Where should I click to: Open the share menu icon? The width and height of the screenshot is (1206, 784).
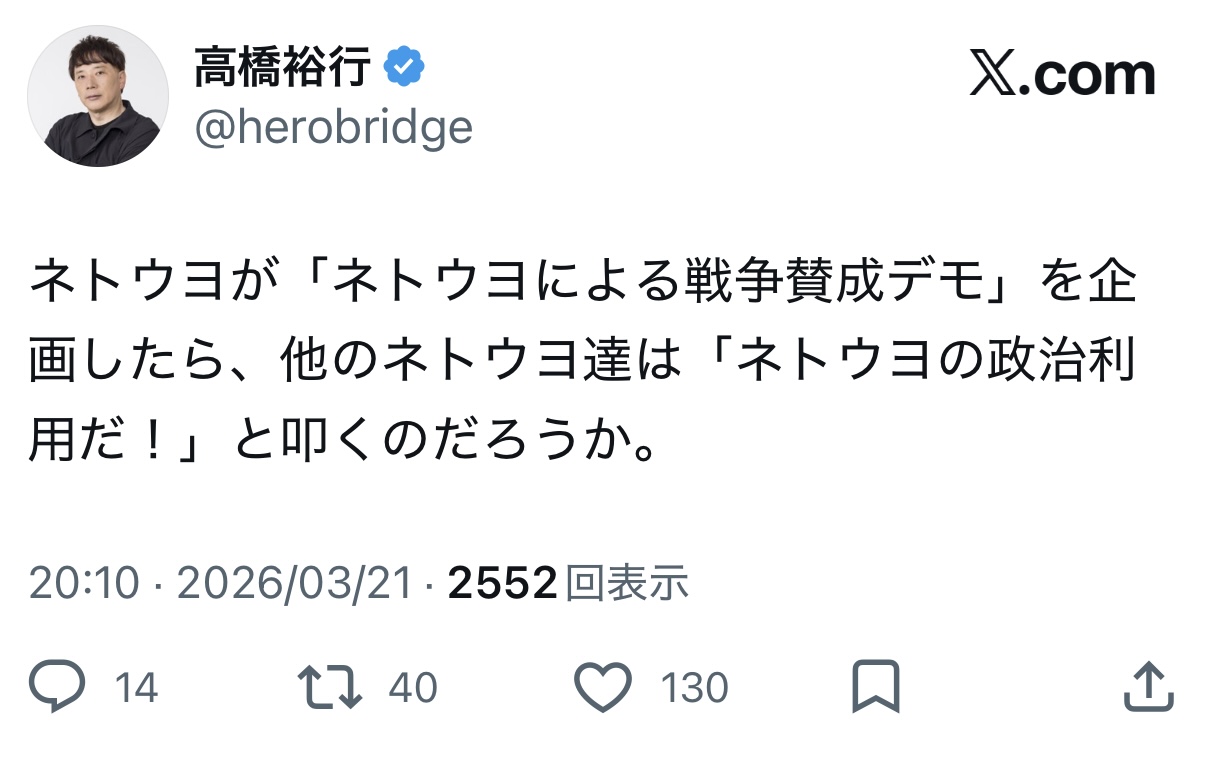[x=1147, y=687]
